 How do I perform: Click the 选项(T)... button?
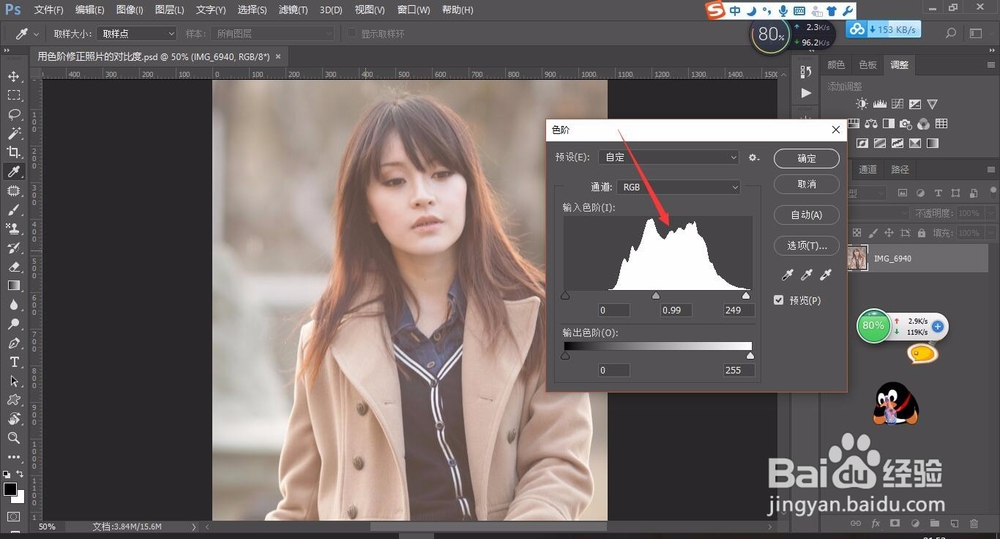click(806, 246)
